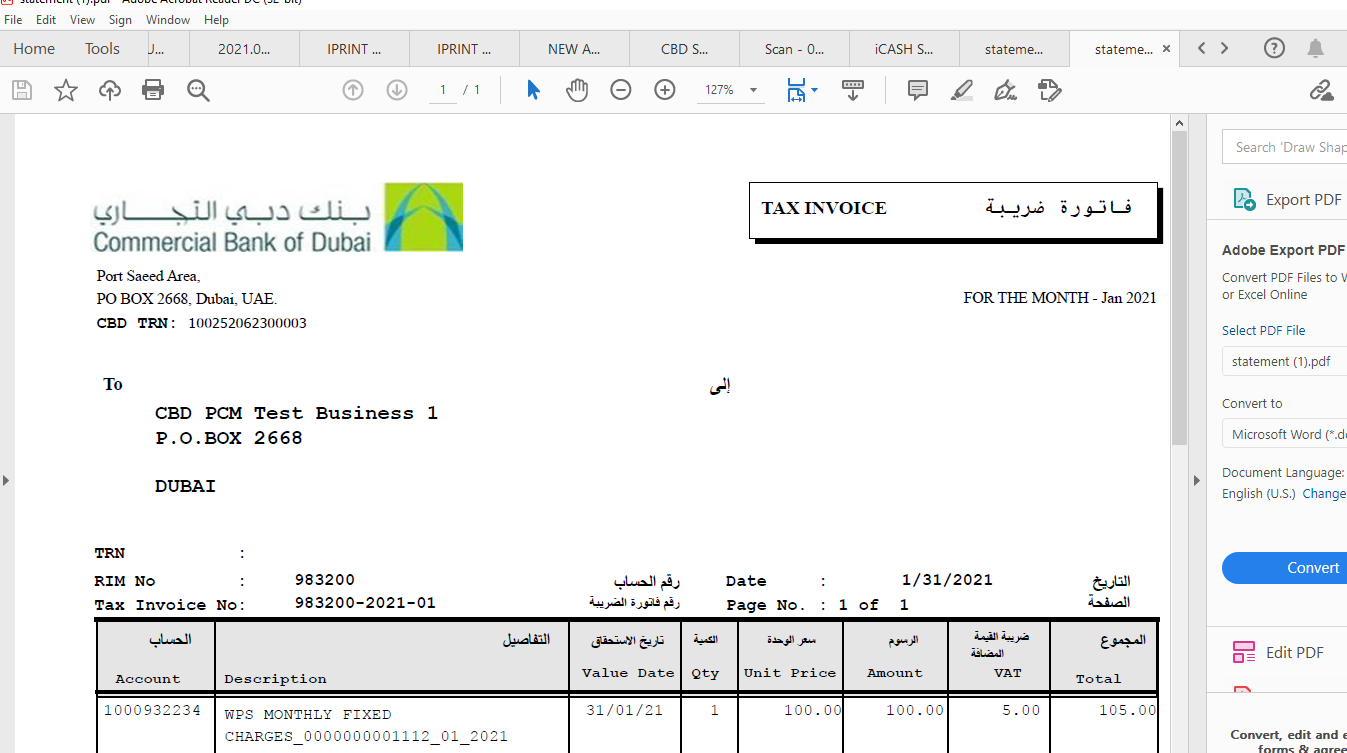The height and width of the screenshot is (753, 1347).
Task: Open the Edit PDF tool icon
Action: coord(1244,652)
